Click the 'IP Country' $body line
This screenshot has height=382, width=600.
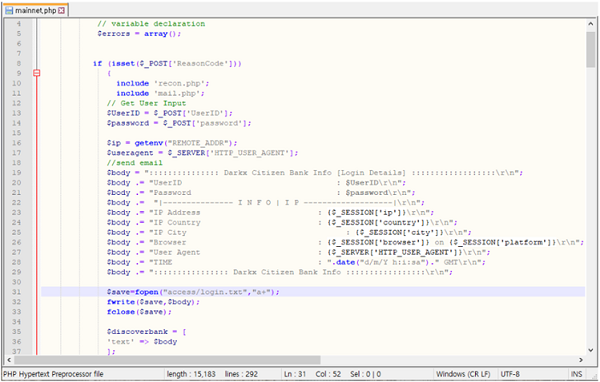(x=282, y=222)
